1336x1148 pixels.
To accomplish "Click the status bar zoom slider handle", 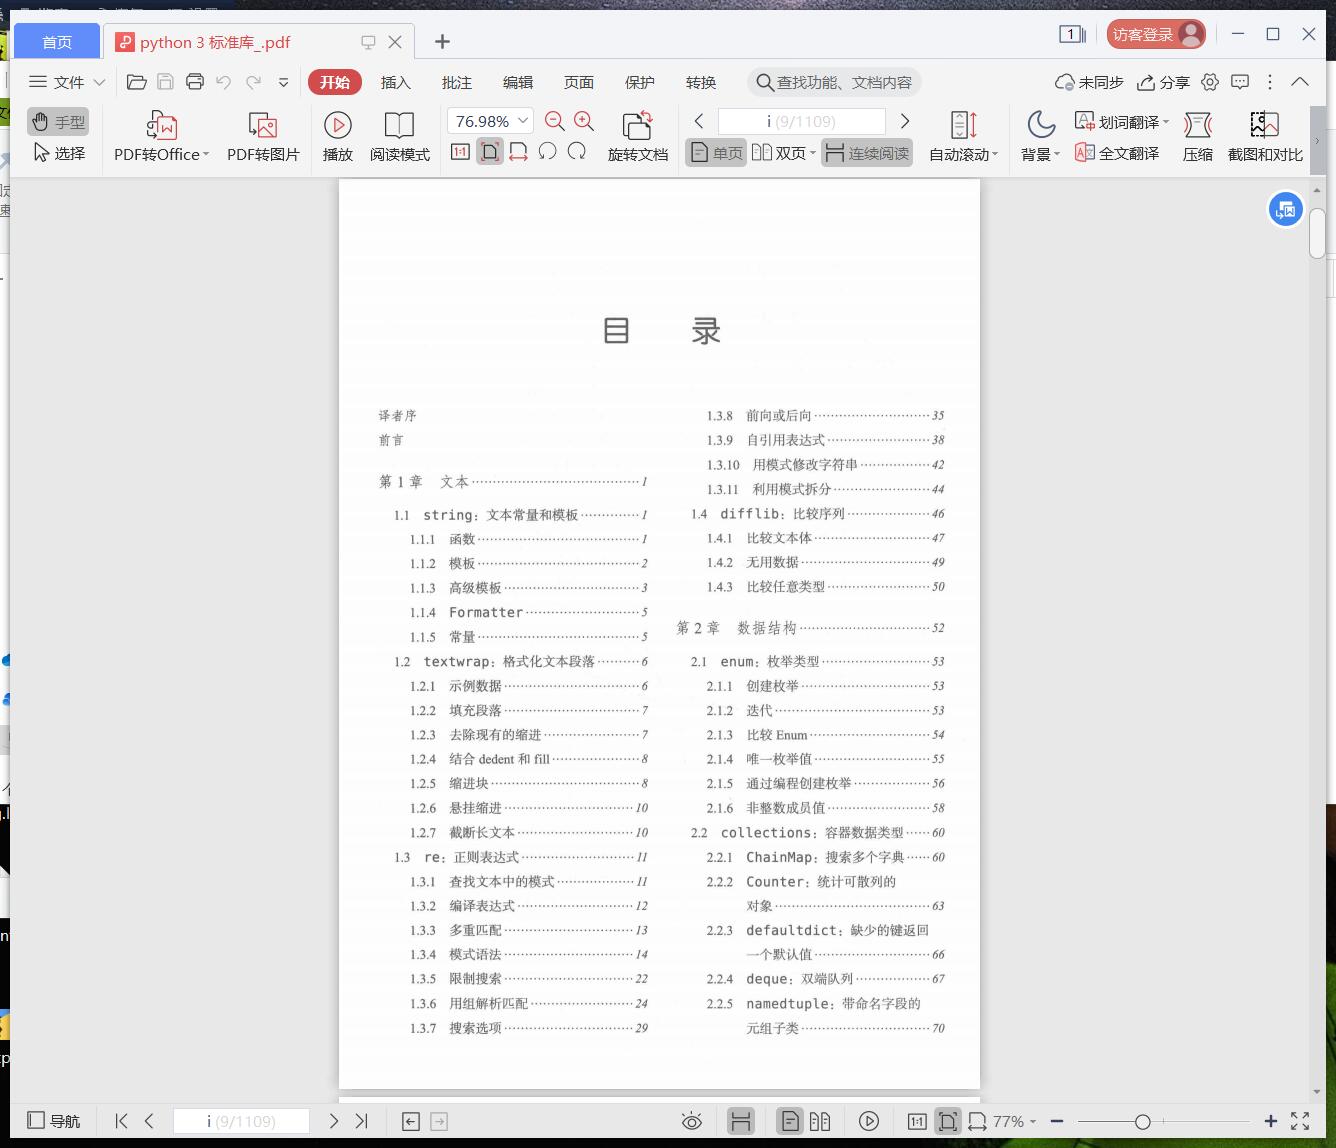I will (1142, 1121).
